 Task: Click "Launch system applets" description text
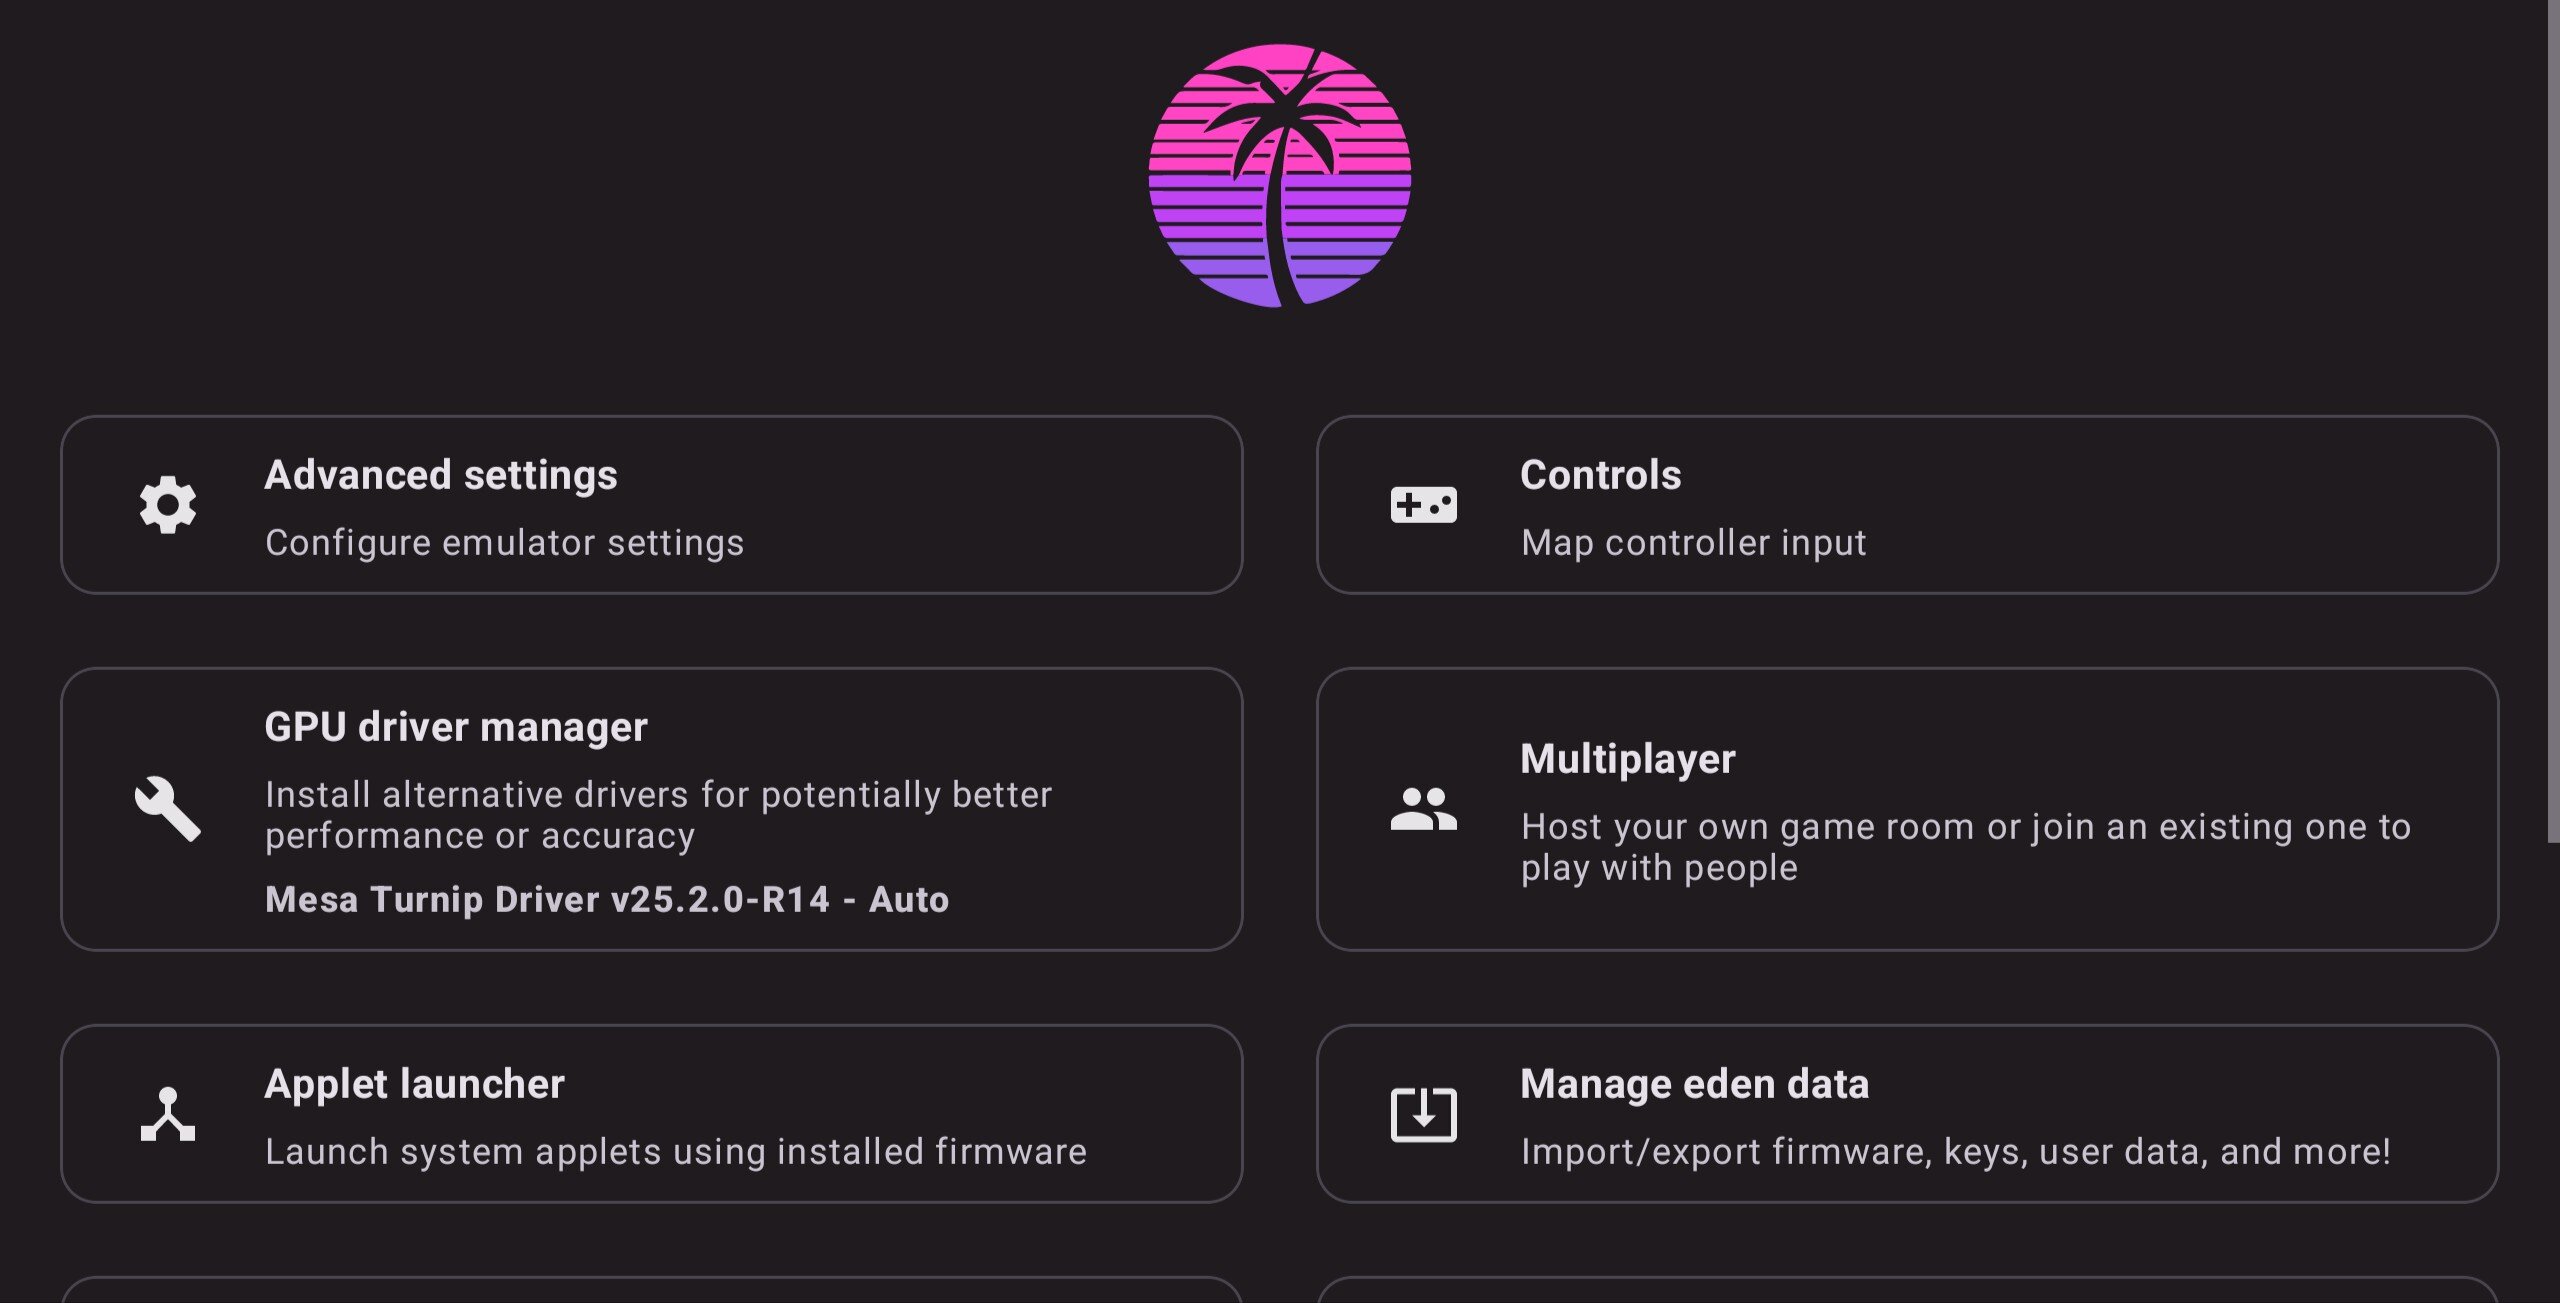(x=675, y=1152)
